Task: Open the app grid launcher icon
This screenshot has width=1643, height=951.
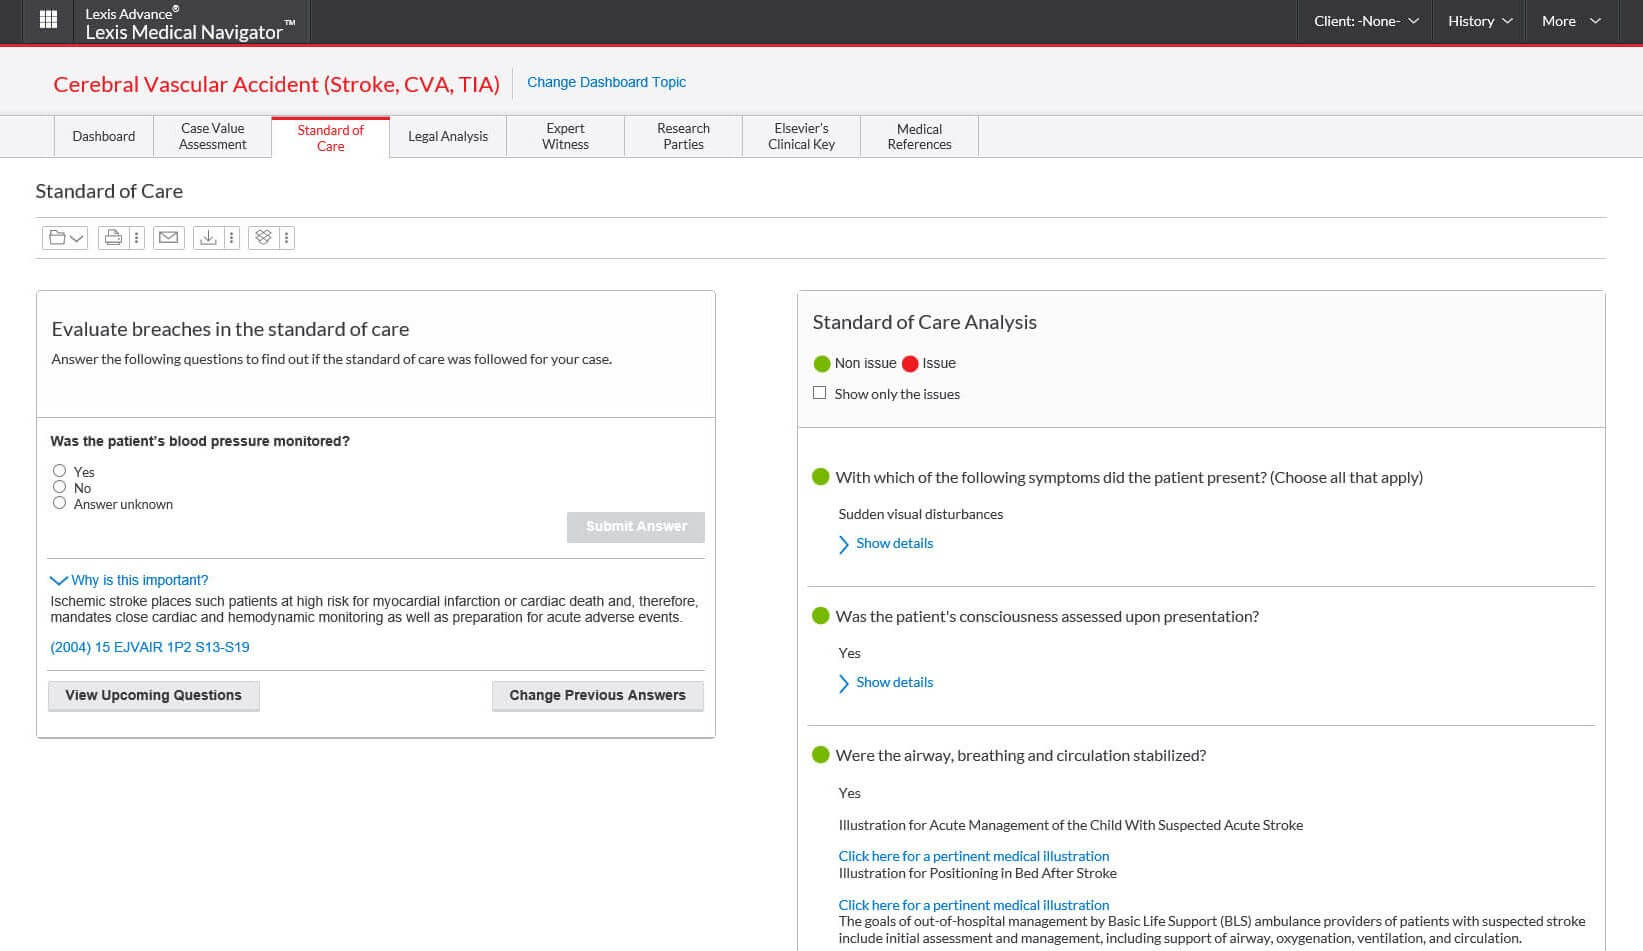Action: tap(48, 20)
